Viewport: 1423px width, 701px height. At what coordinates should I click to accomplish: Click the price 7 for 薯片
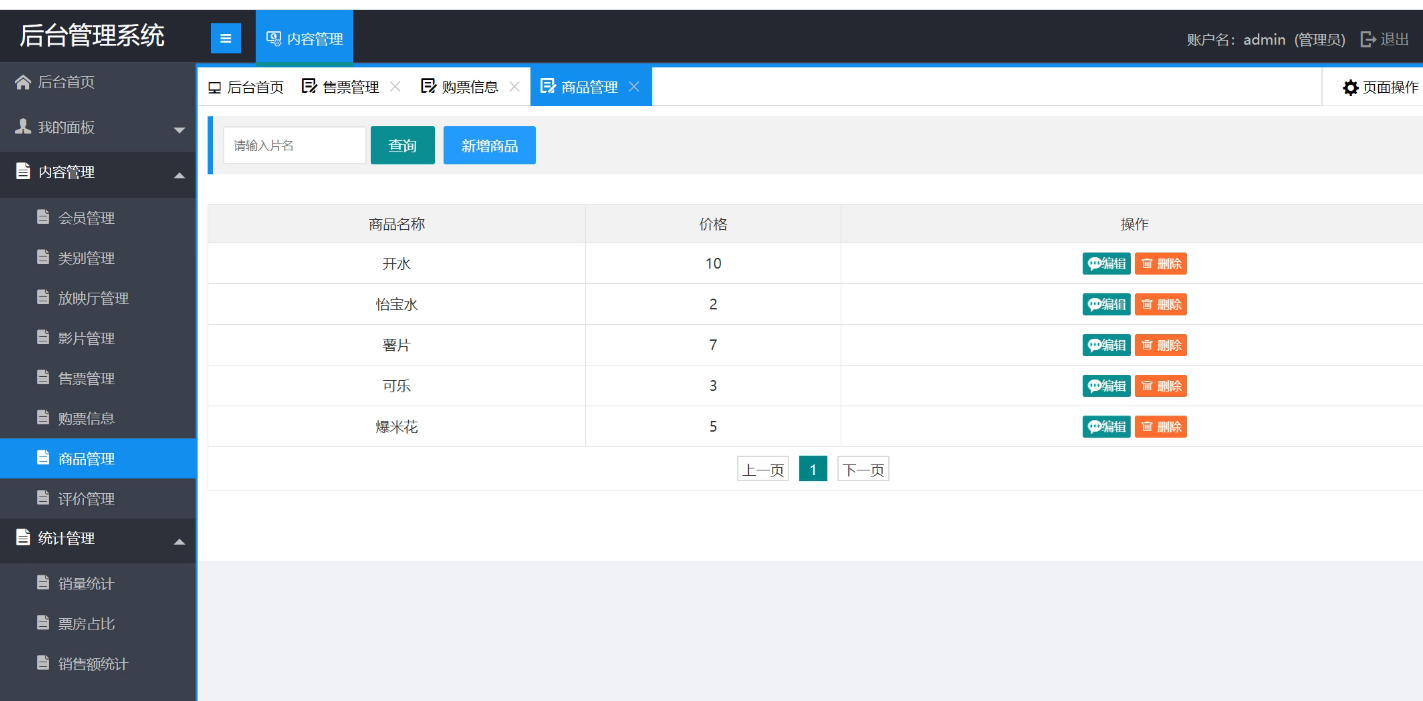tap(713, 345)
